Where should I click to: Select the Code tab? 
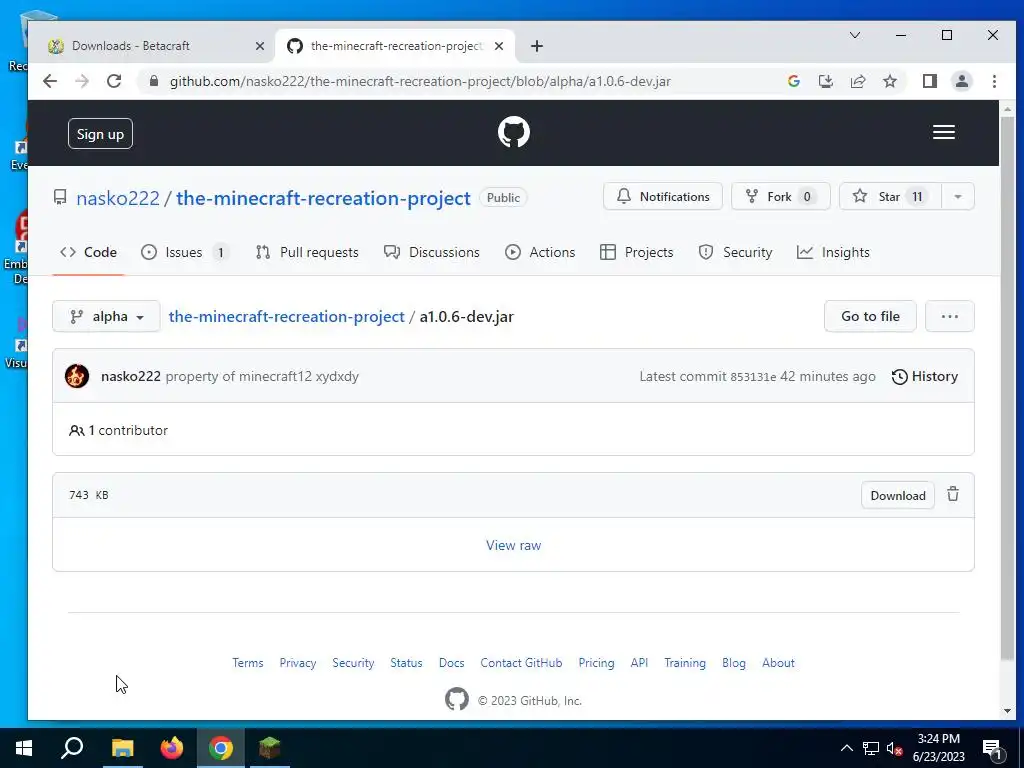point(88,252)
